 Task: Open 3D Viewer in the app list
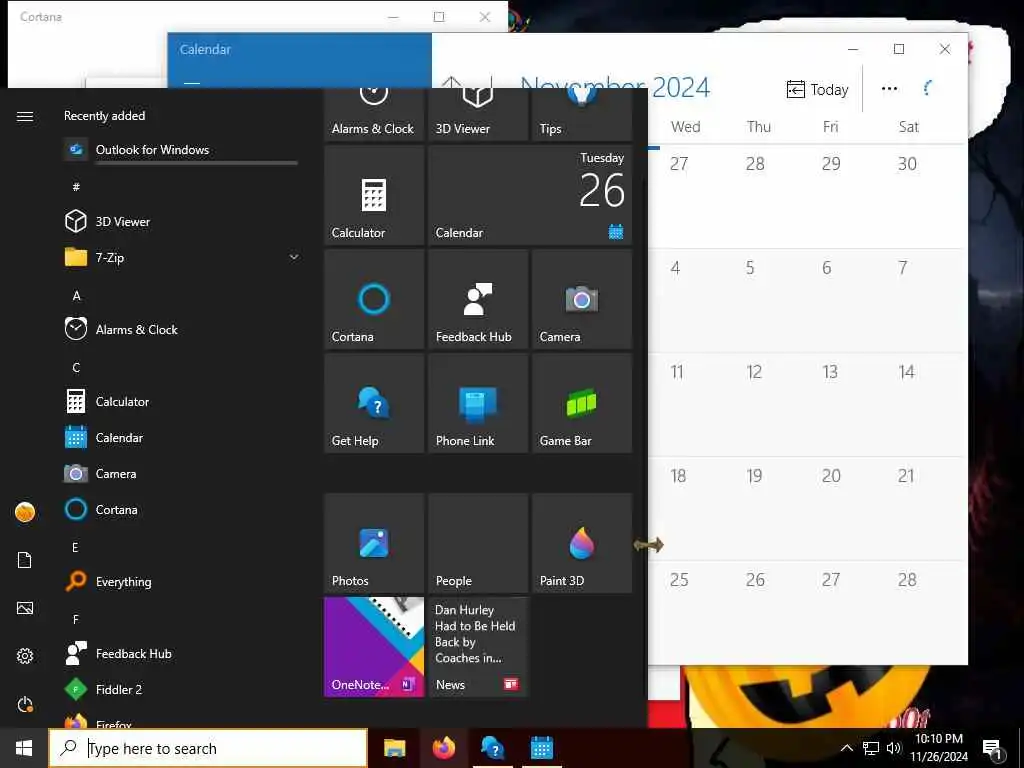182,221
